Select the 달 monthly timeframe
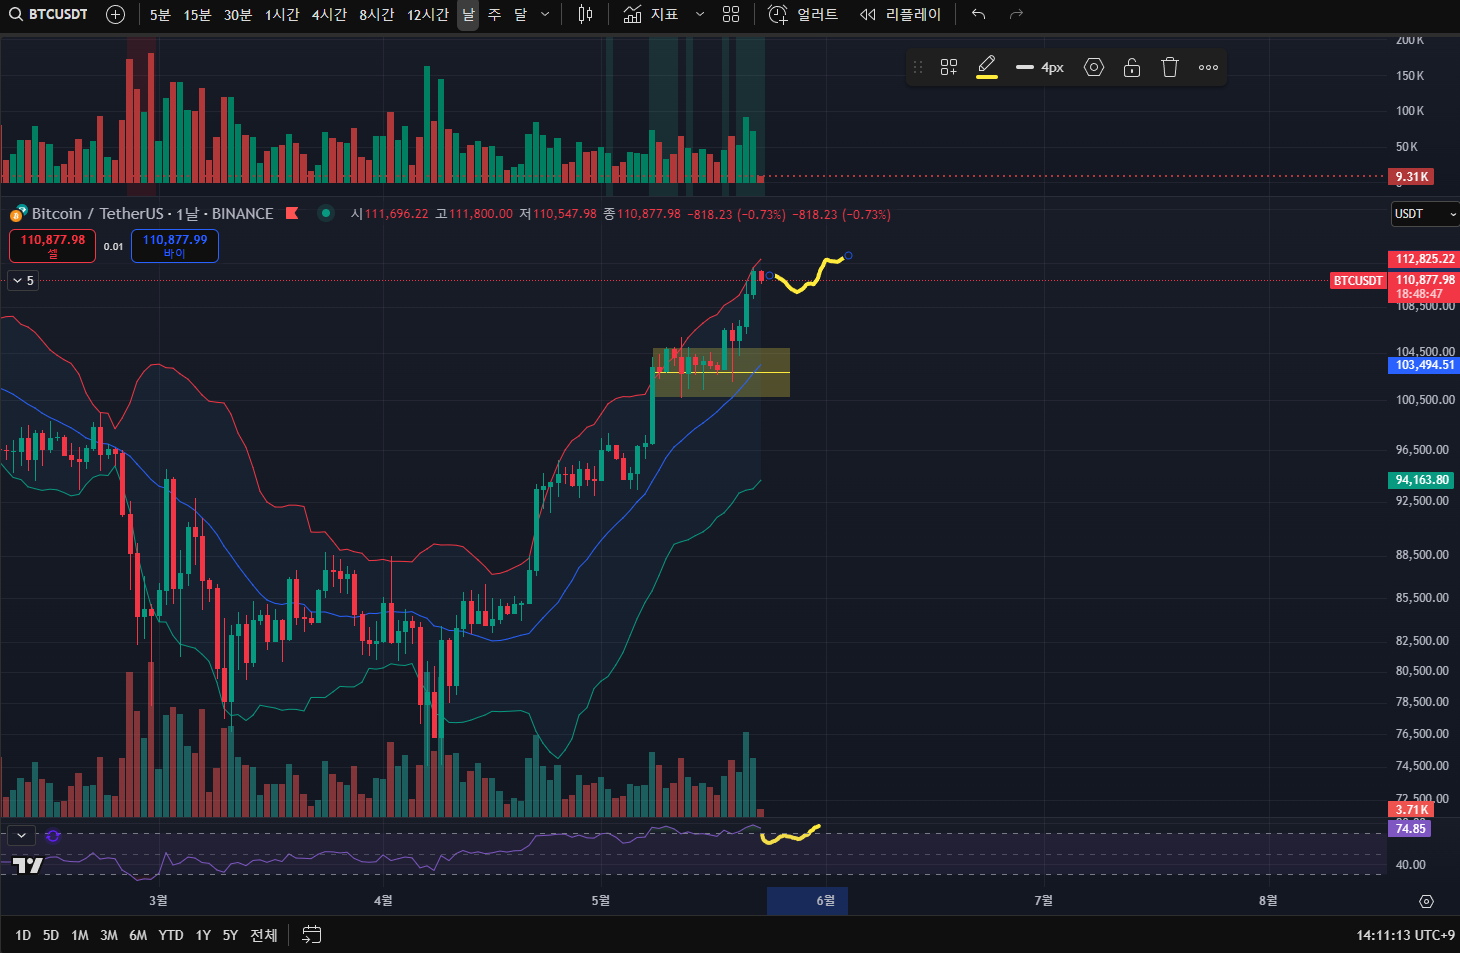Image resolution: width=1460 pixels, height=953 pixels. tap(520, 14)
